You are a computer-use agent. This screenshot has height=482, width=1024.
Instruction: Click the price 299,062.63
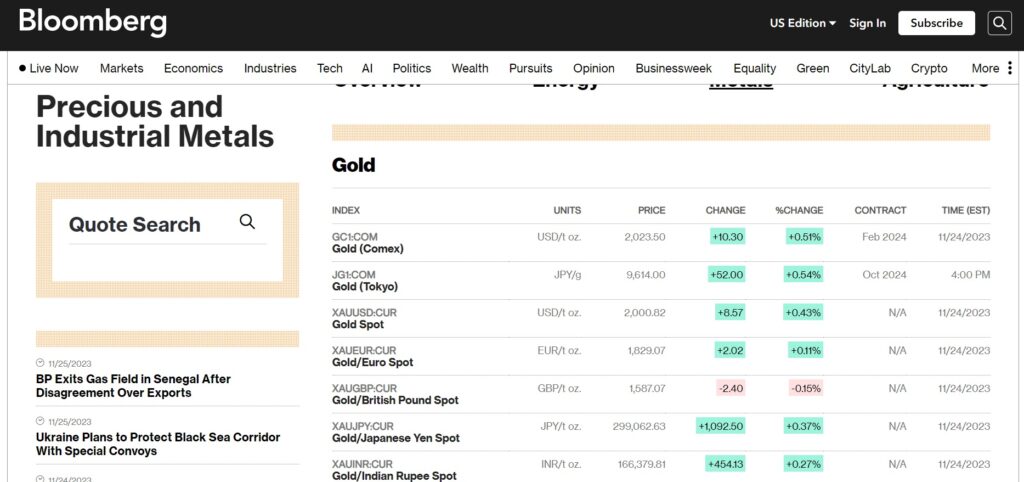point(639,426)
